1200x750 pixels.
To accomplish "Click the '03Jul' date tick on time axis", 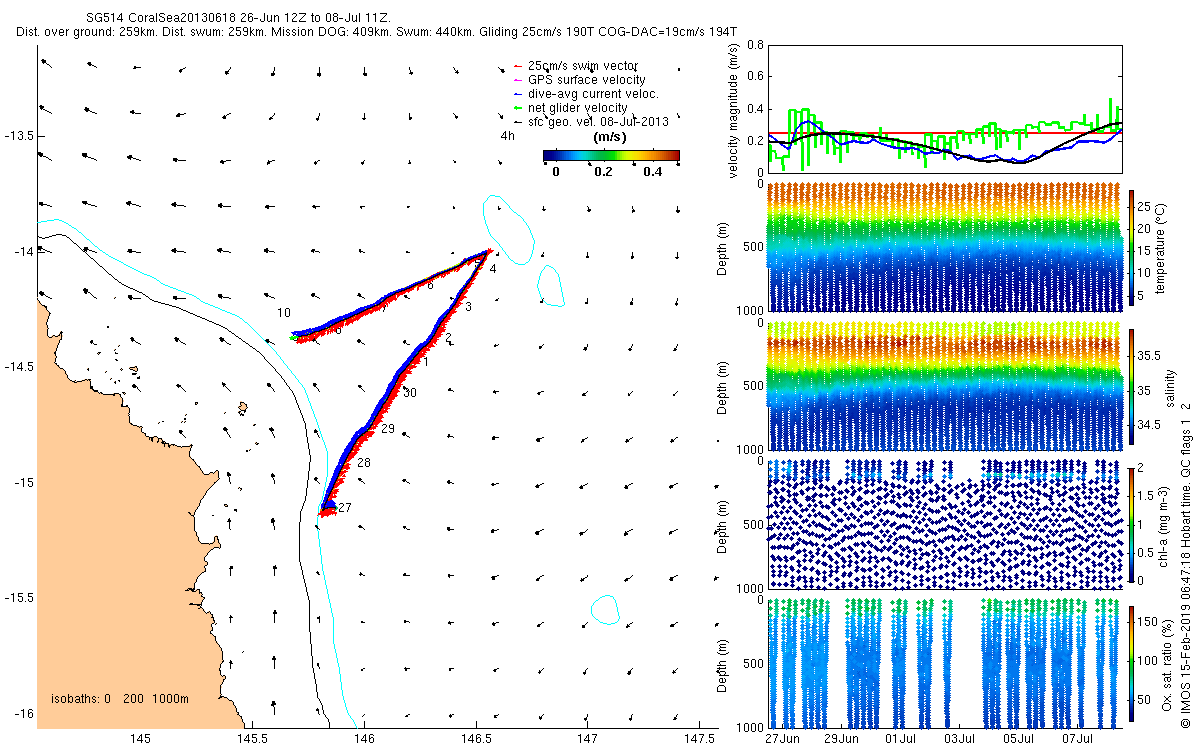I will click(x=960, y=739).
